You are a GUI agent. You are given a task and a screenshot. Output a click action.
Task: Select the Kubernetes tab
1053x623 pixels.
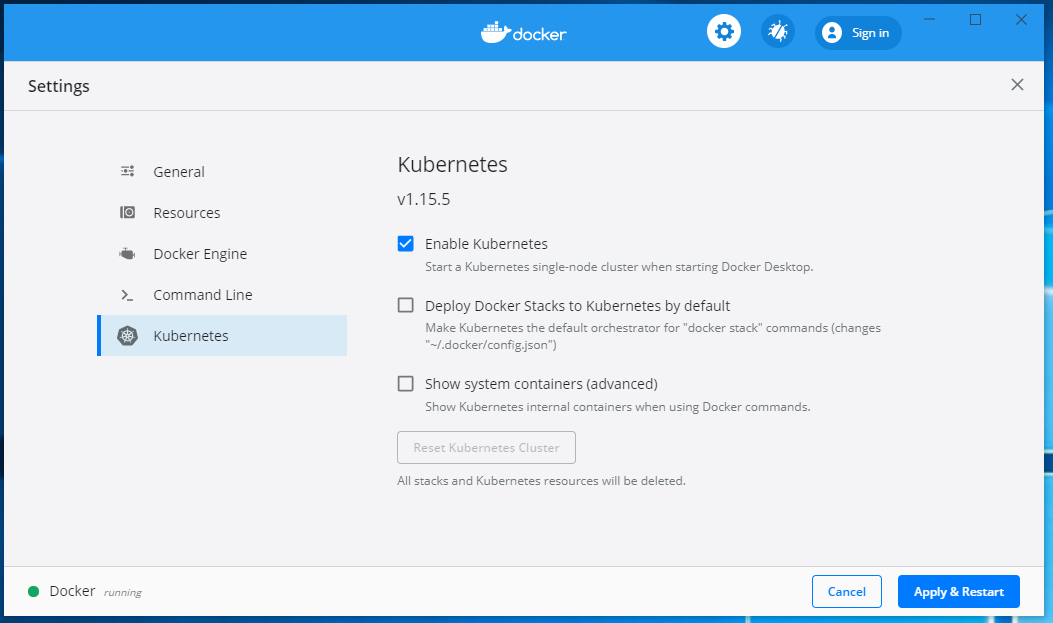(x=222, y=336)
